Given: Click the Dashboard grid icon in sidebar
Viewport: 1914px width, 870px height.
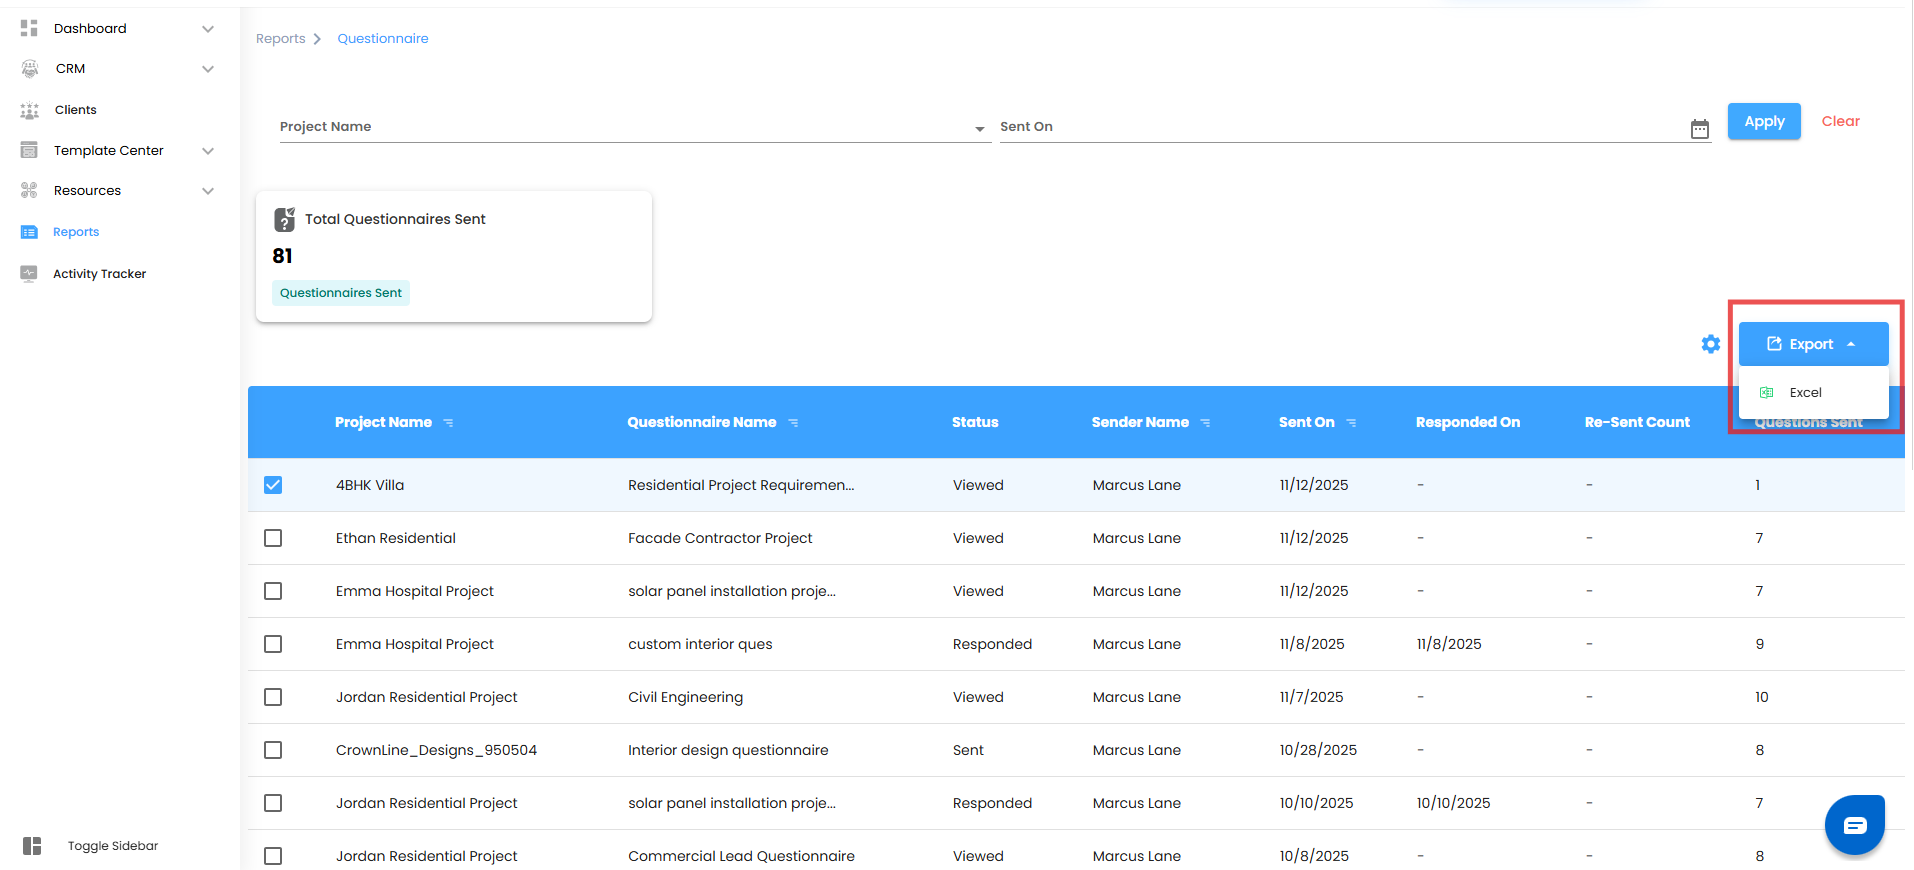Looking at the screenshot, I should click(29, 28).
